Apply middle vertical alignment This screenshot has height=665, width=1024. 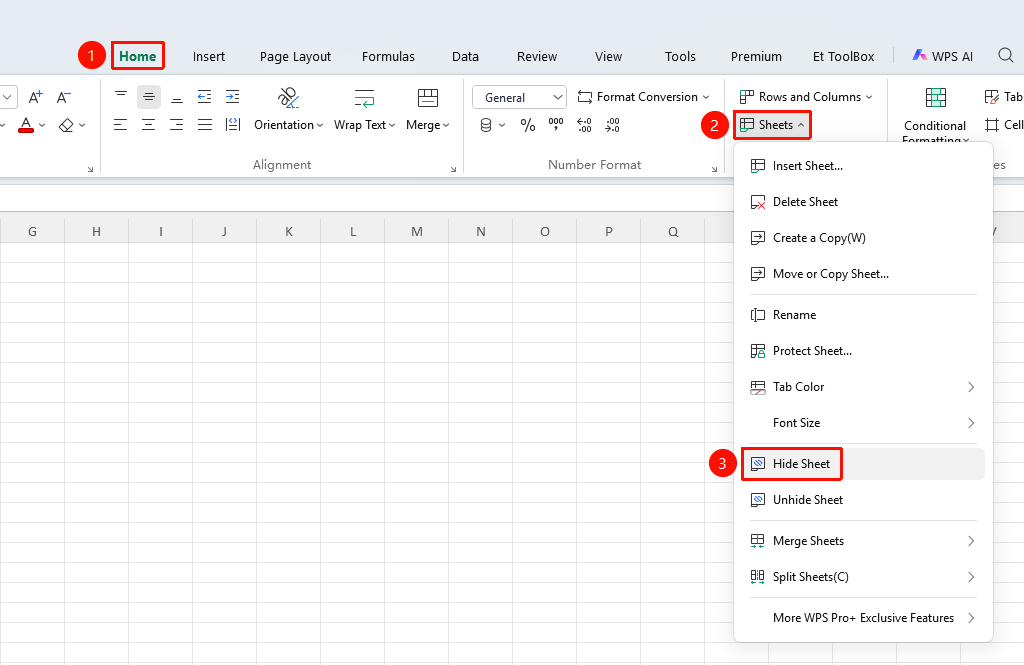tap(149, 97)
